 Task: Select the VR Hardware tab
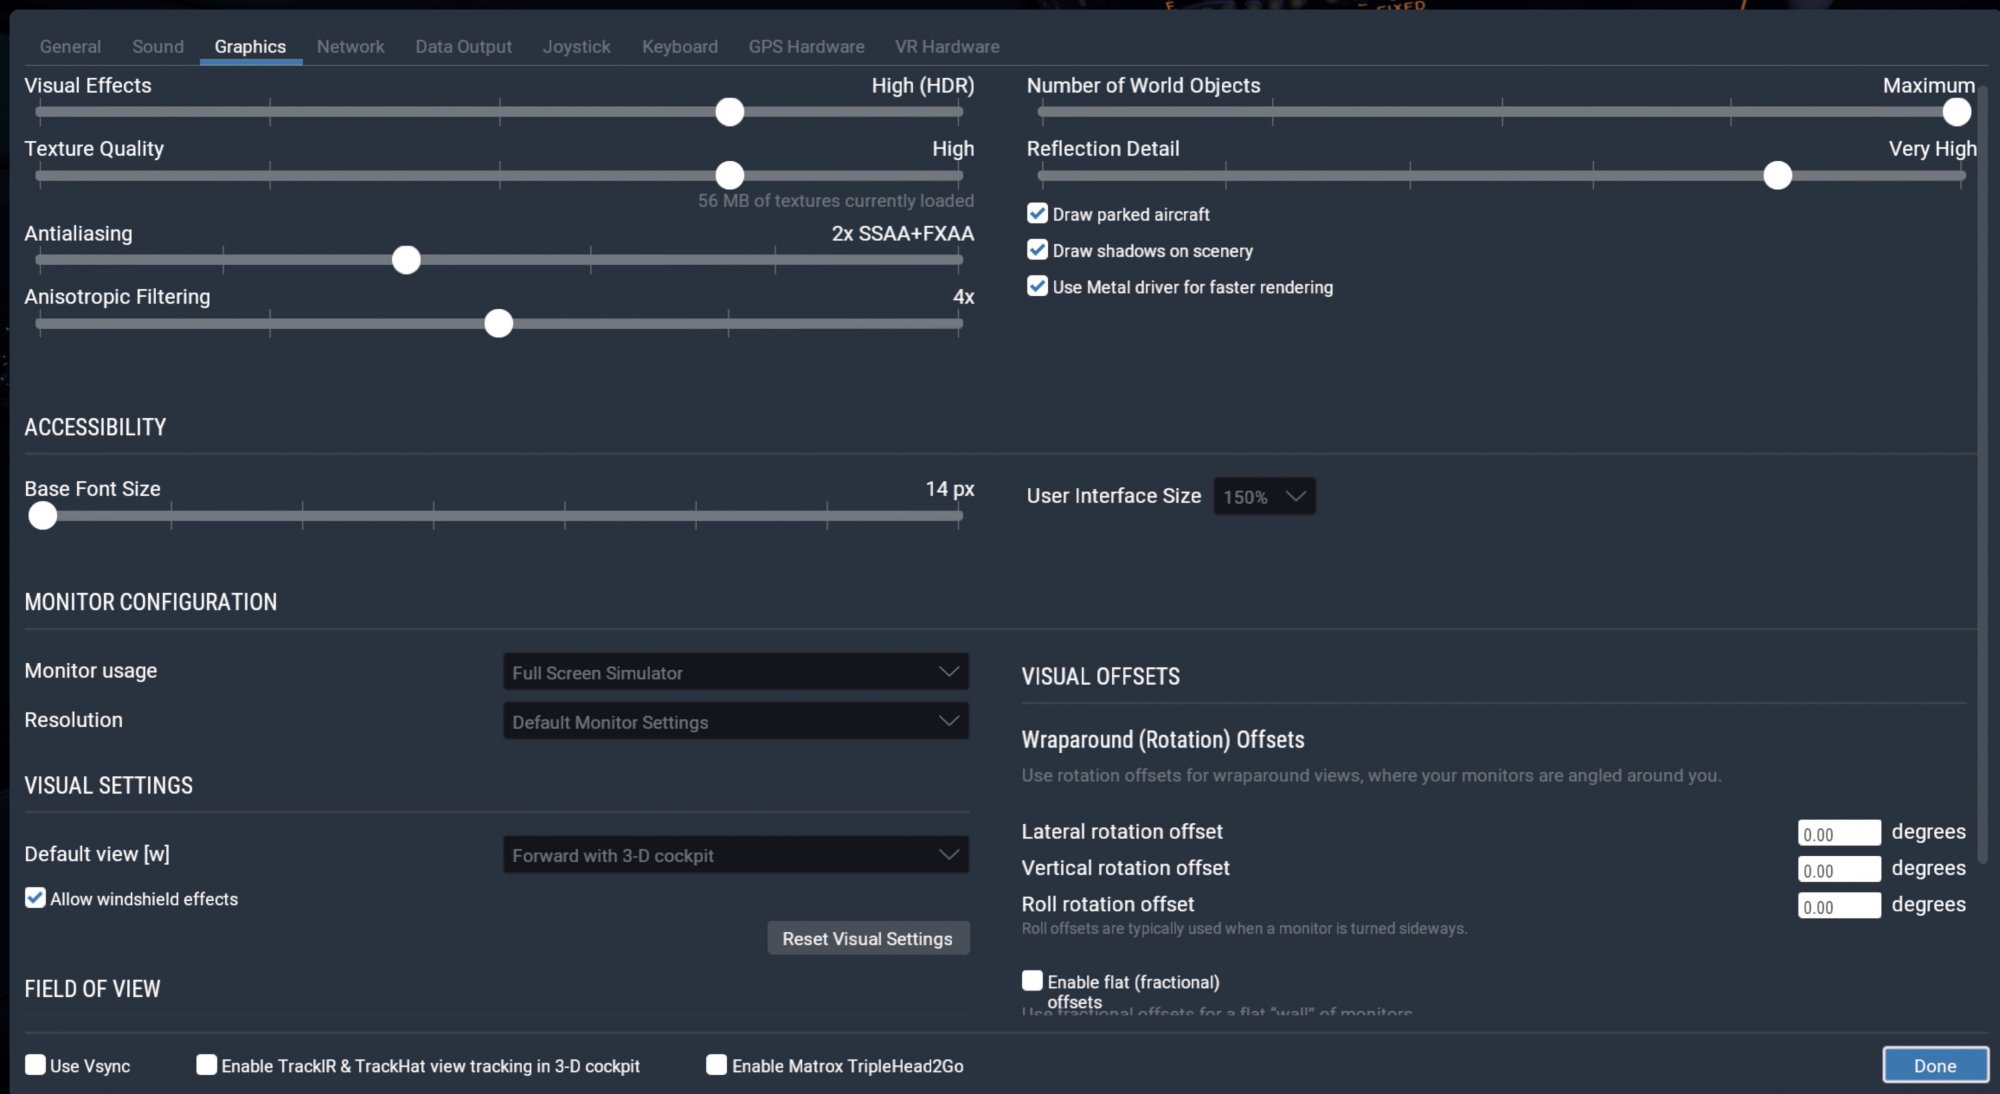point(946,46)
